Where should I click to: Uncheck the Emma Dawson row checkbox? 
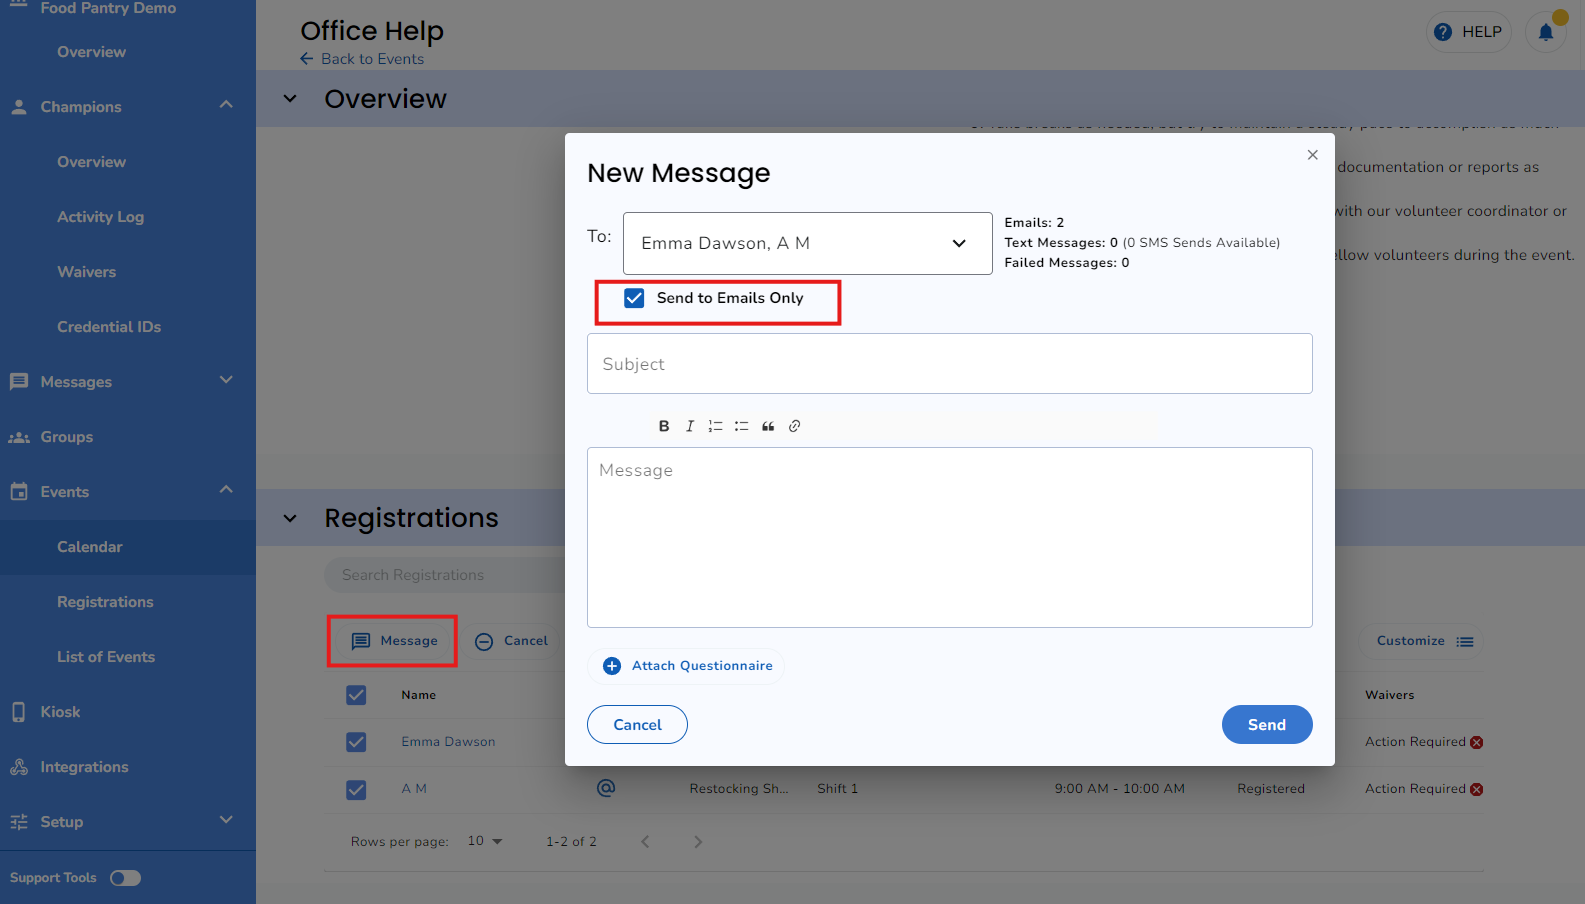(356, 742)
